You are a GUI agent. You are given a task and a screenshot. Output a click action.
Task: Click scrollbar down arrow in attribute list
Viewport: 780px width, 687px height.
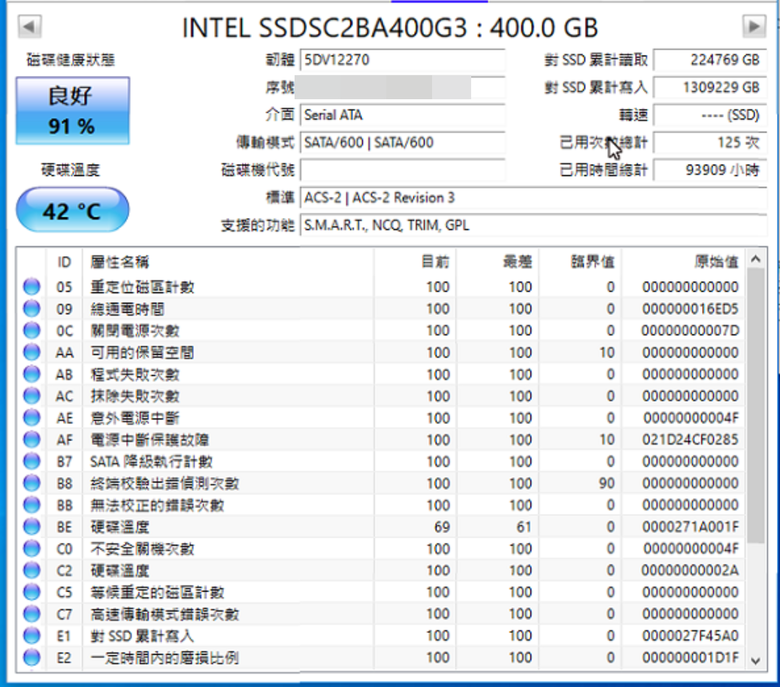(756, 661)
